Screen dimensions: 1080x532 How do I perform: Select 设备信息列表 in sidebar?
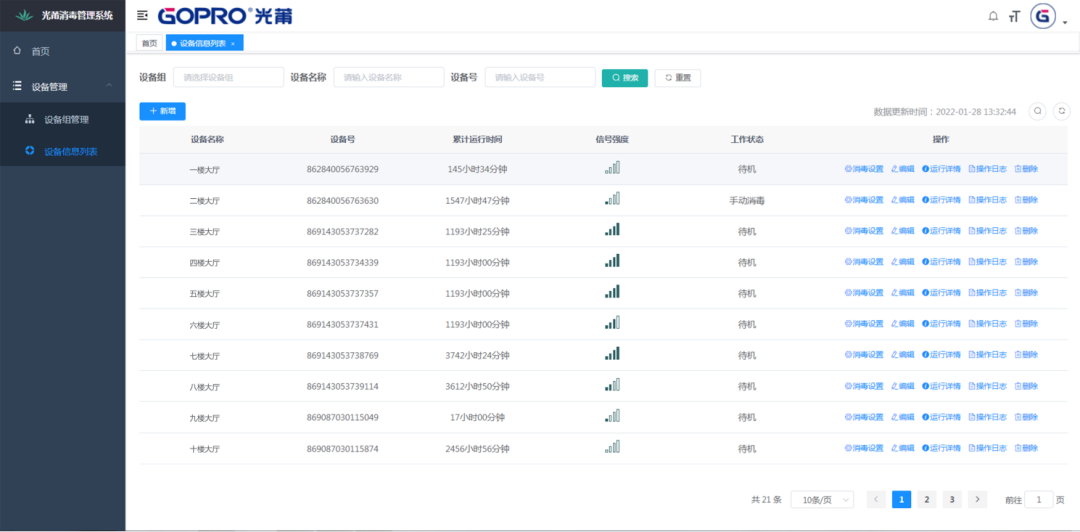[63, 151]
